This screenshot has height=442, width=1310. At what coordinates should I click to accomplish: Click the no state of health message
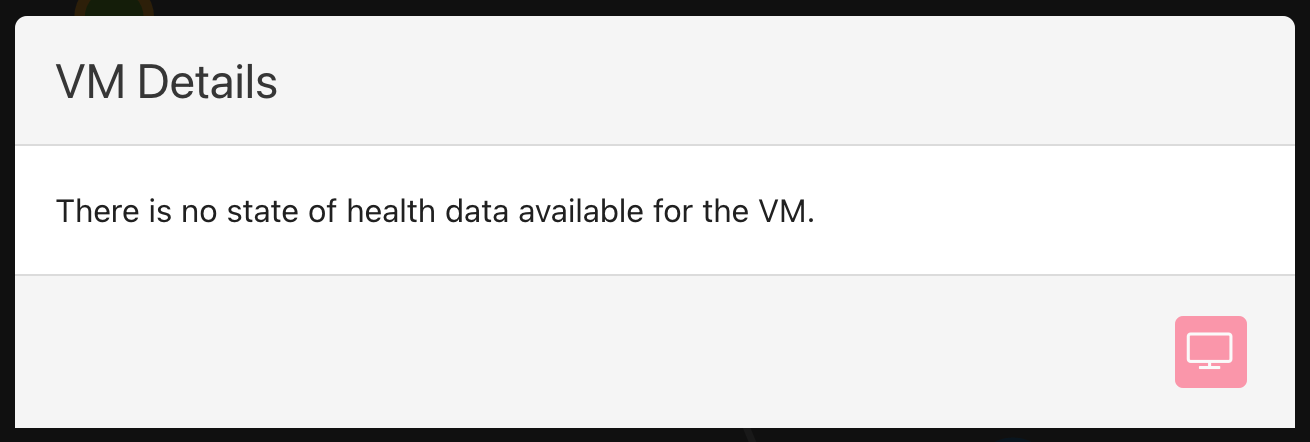coord(435,212)
